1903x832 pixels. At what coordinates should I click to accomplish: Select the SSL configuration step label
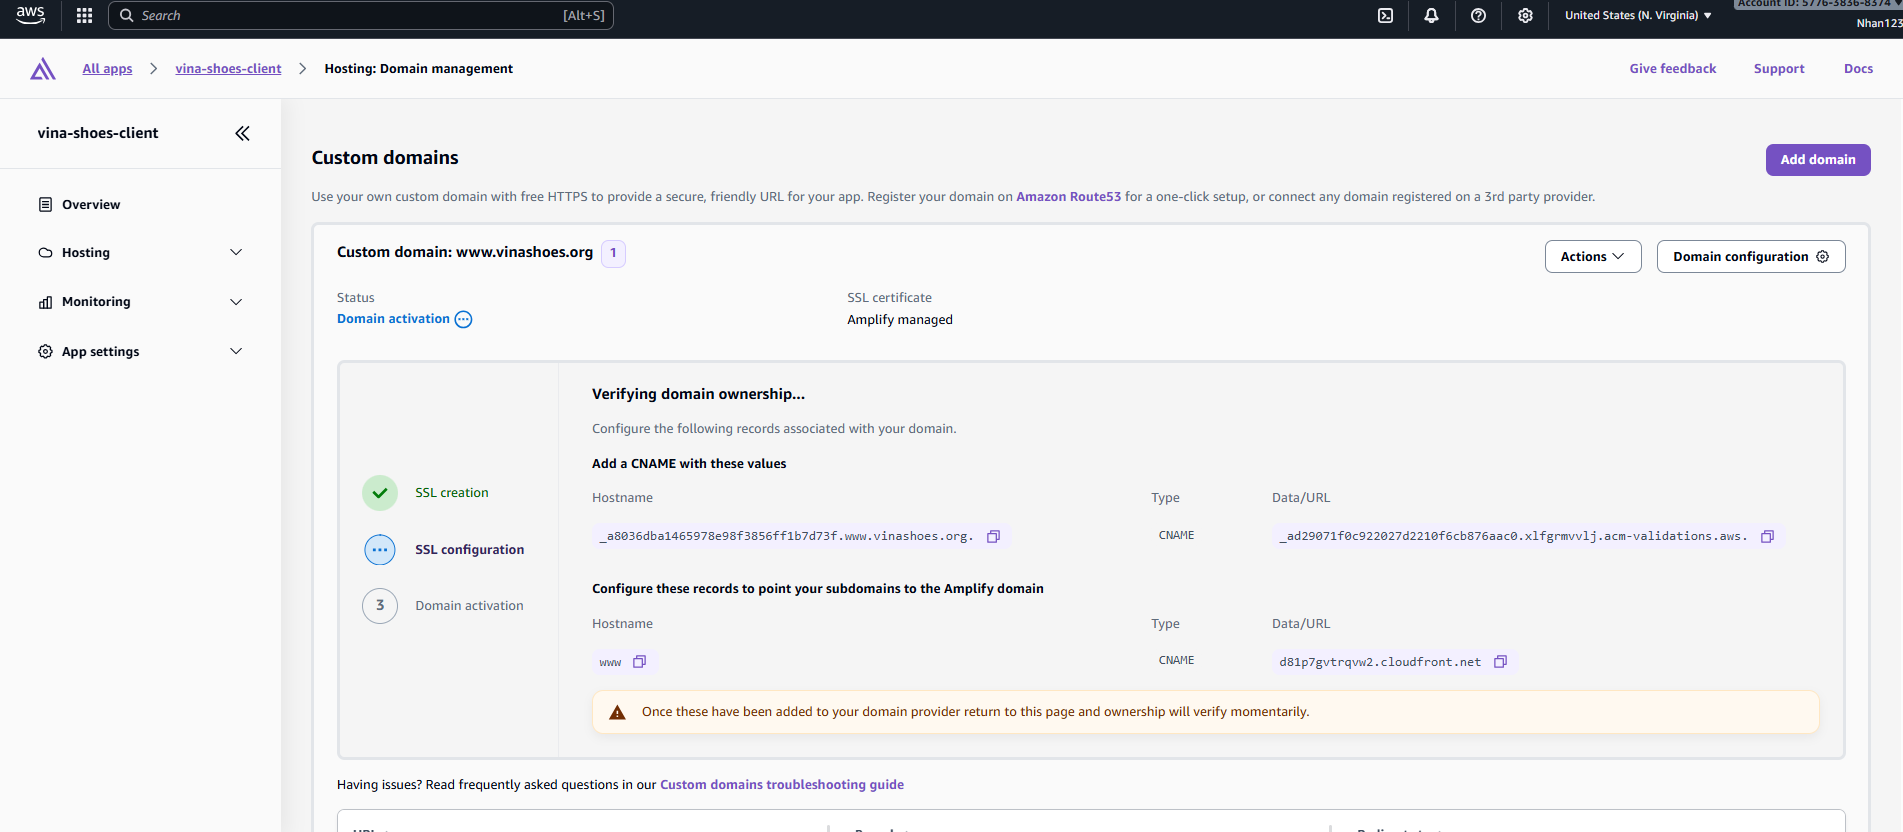click(469, 550)
